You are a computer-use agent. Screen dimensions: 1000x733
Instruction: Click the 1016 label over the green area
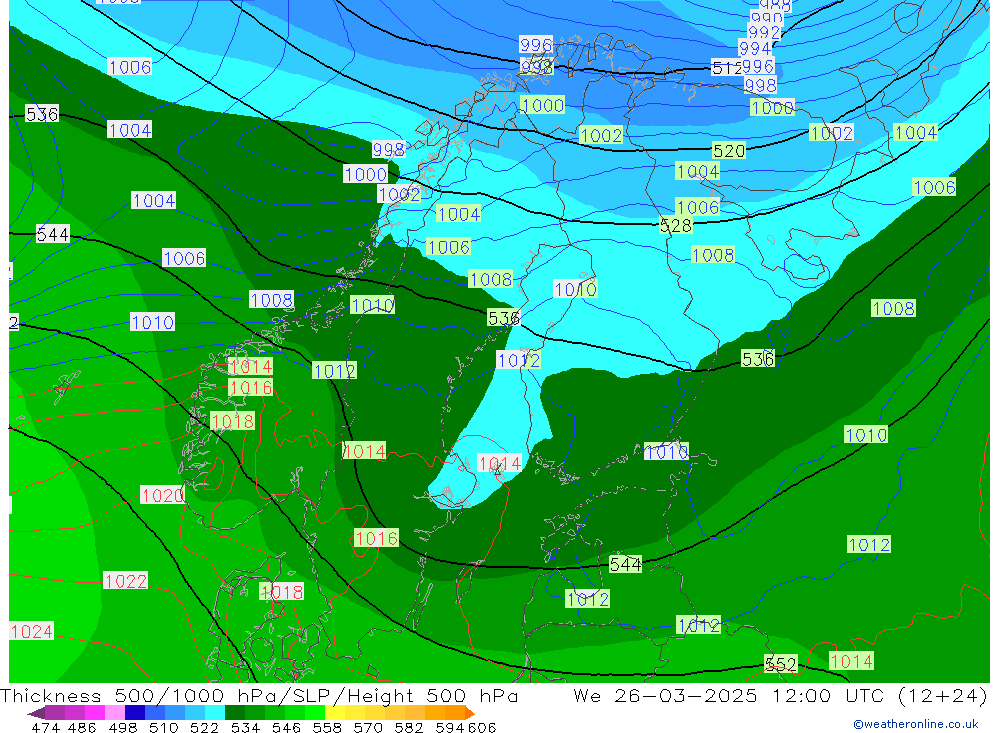[x=376, y=538]
